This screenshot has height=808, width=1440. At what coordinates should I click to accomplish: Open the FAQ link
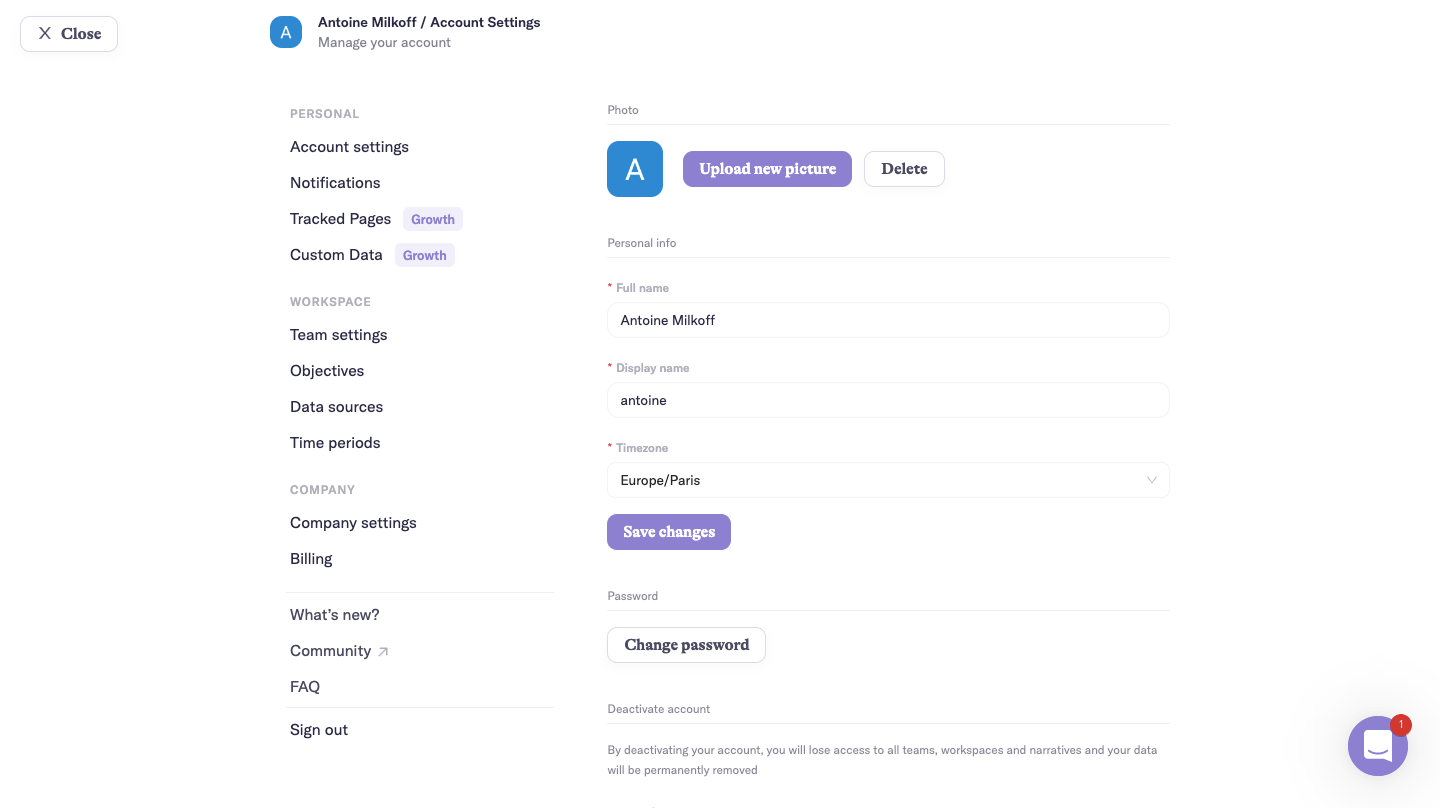tap(305, 687)
